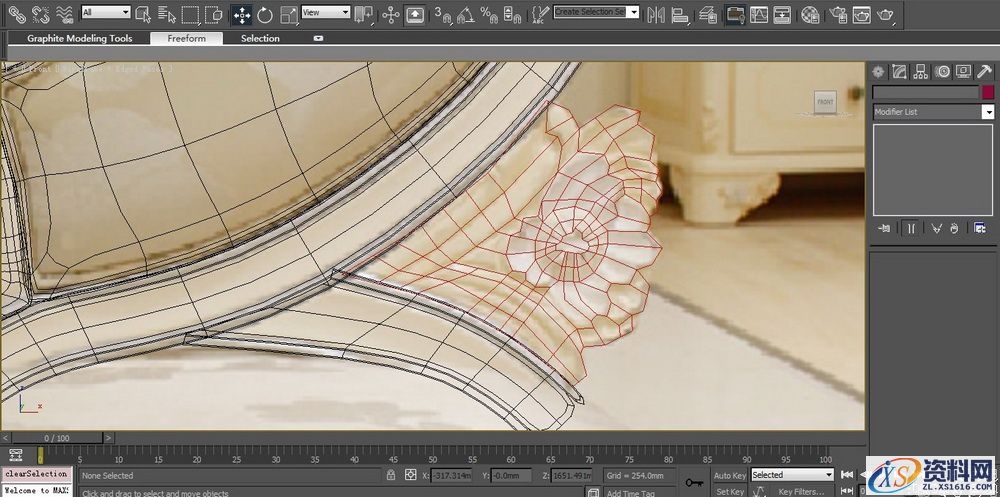This screenshot has height=497, width=1000.
Task: Activate the Select and Rotate tool
Action: [265, 15]
